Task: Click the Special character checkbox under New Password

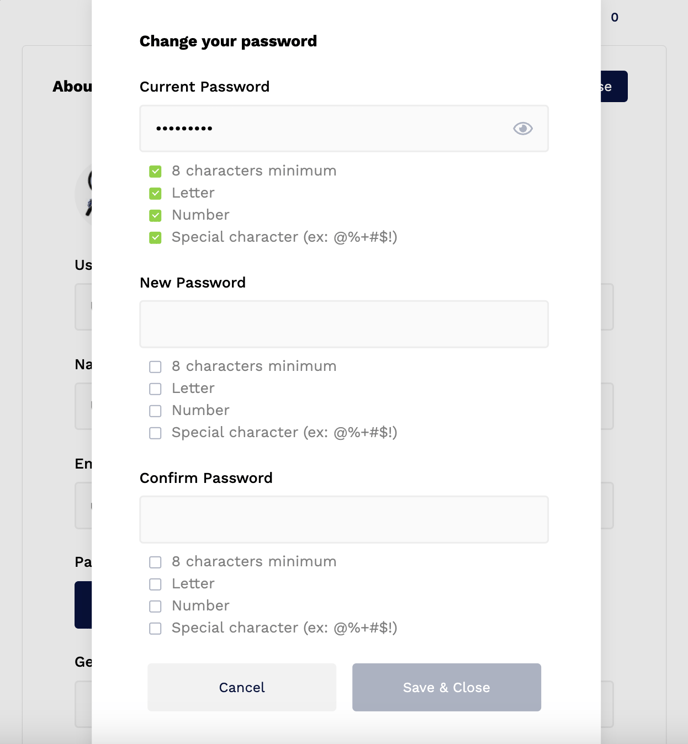Action: pos(155,433)
